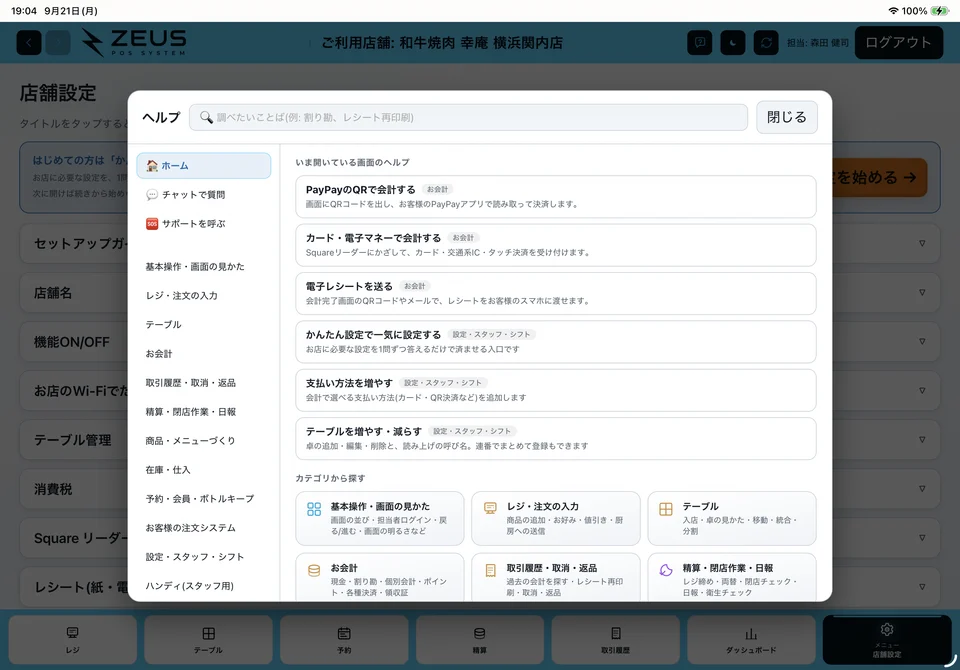
Task: Open かんたん設定で一気に設定する help article
Action: point(556,342)
